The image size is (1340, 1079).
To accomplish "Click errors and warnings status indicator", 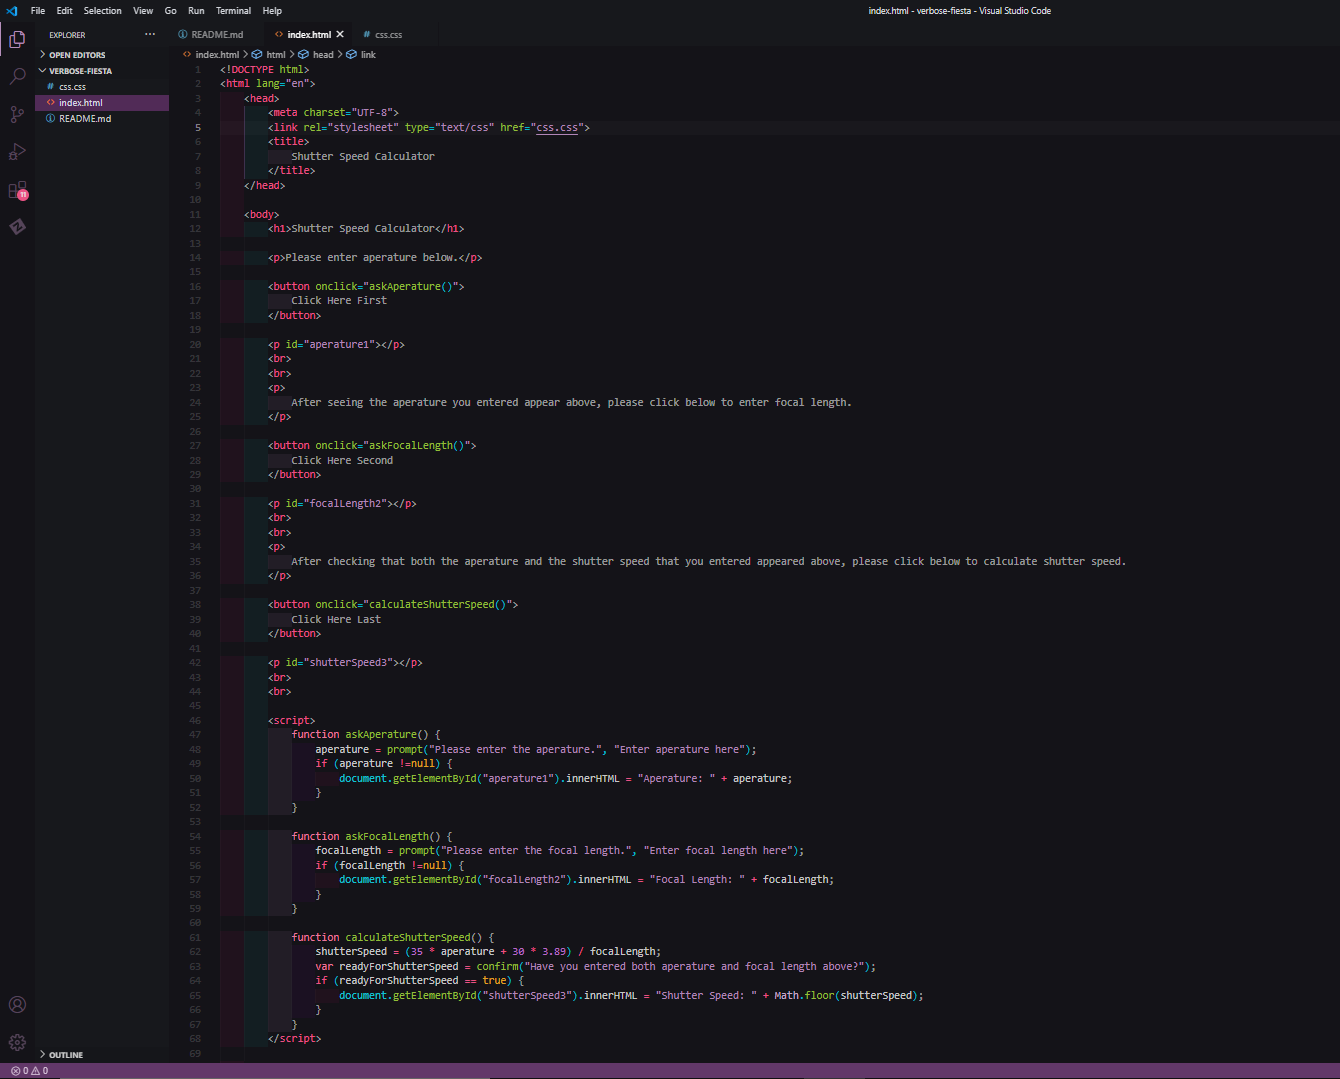I will point(29,1071).
